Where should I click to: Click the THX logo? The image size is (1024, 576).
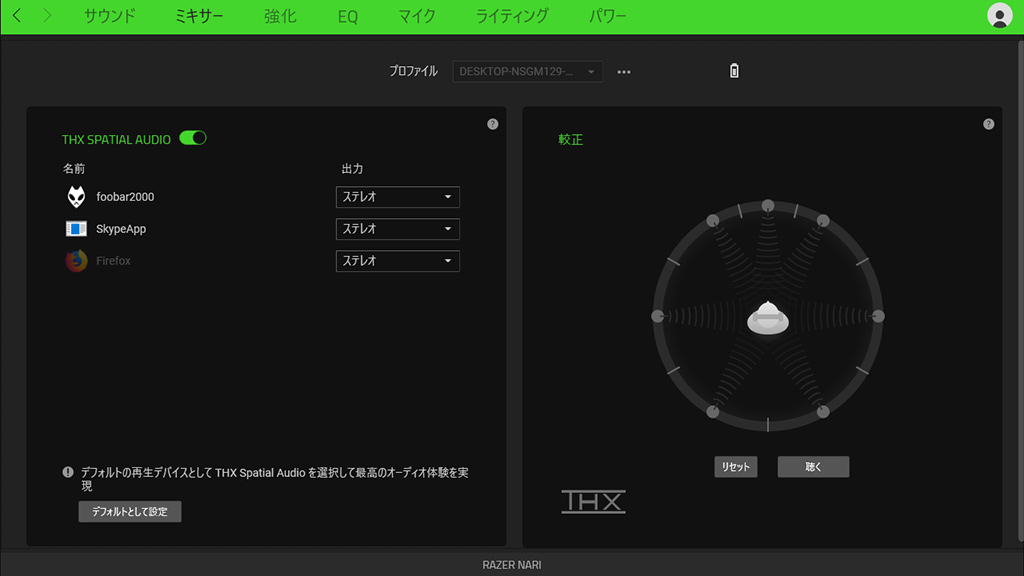click(593, 502)
